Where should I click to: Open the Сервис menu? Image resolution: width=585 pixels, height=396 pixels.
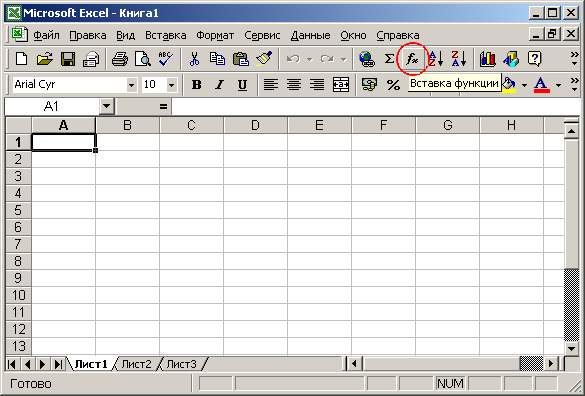click(262, 35)
